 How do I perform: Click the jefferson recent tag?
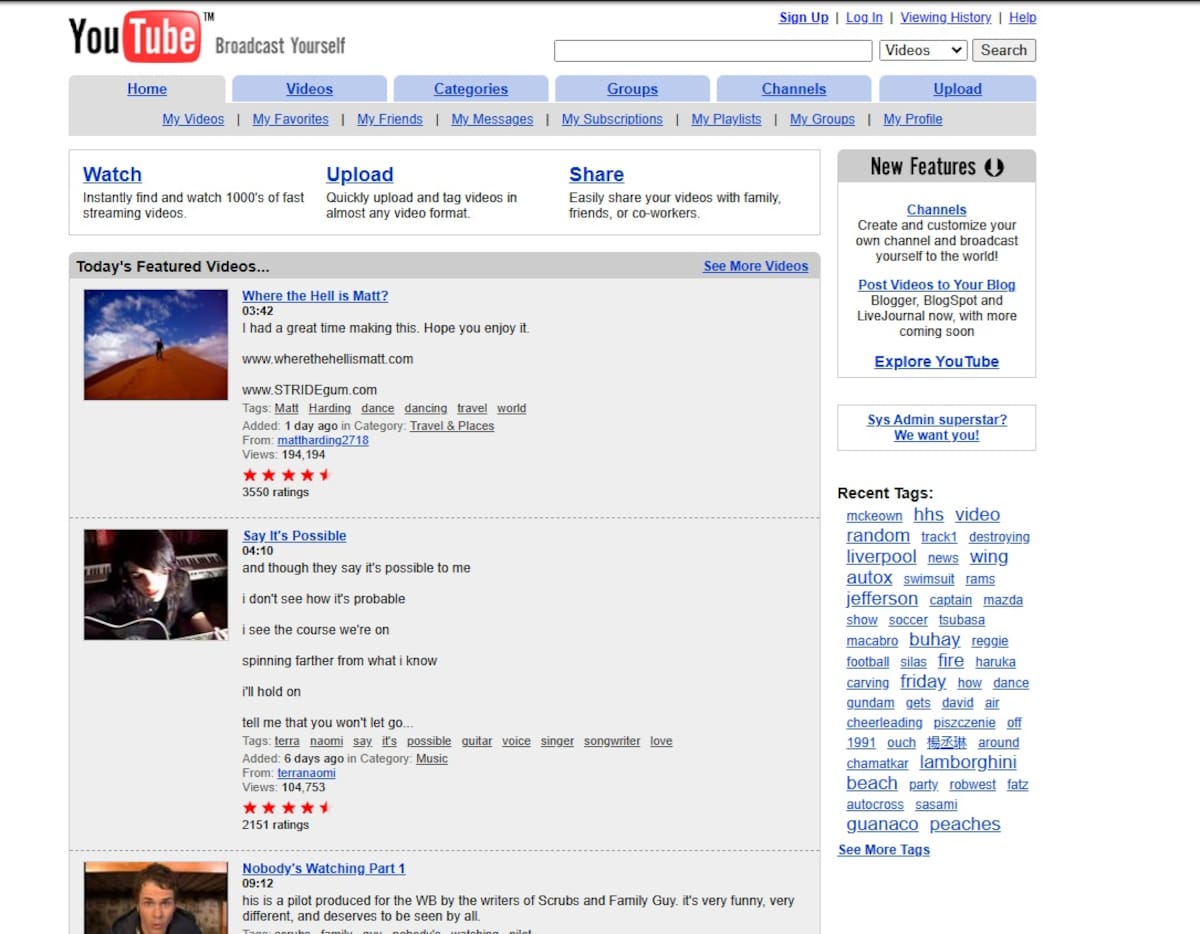pyautogui.click(x=882, y=599)
